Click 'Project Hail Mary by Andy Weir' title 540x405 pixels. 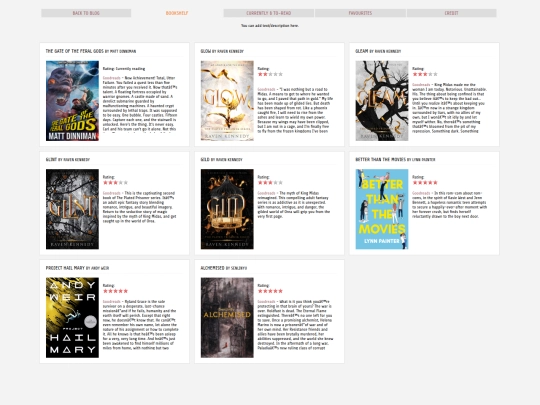pyautogui.click(x=77, y=268)
